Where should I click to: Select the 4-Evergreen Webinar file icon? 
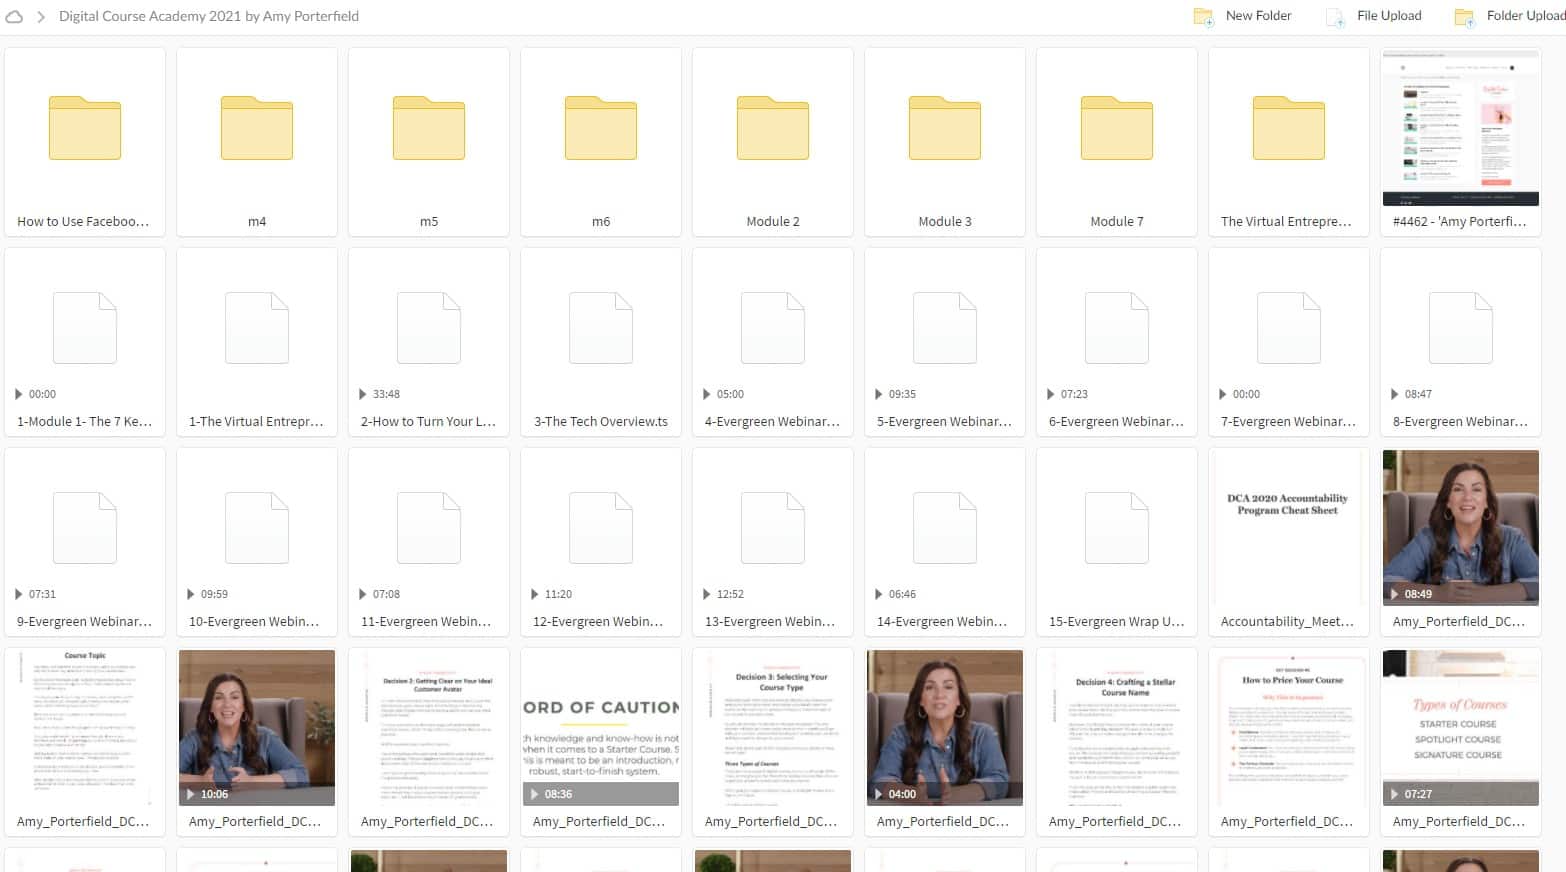[773, 328]
